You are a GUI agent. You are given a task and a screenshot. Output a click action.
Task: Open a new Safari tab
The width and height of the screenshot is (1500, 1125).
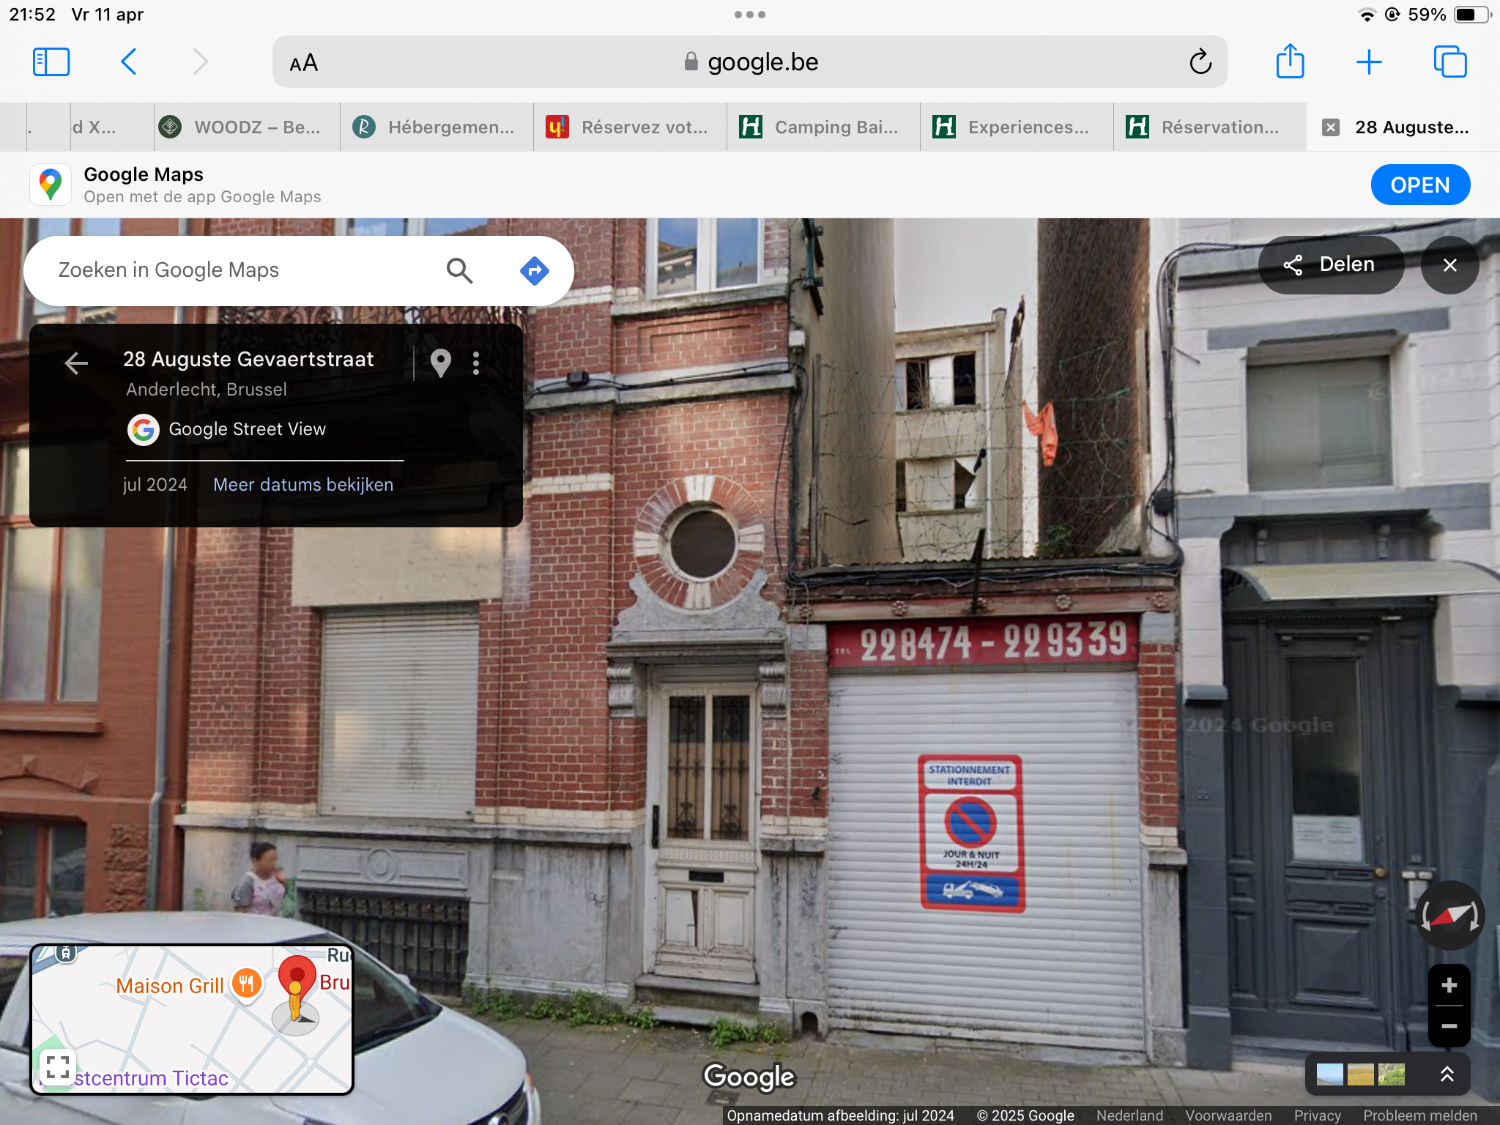coord(1368,62)
